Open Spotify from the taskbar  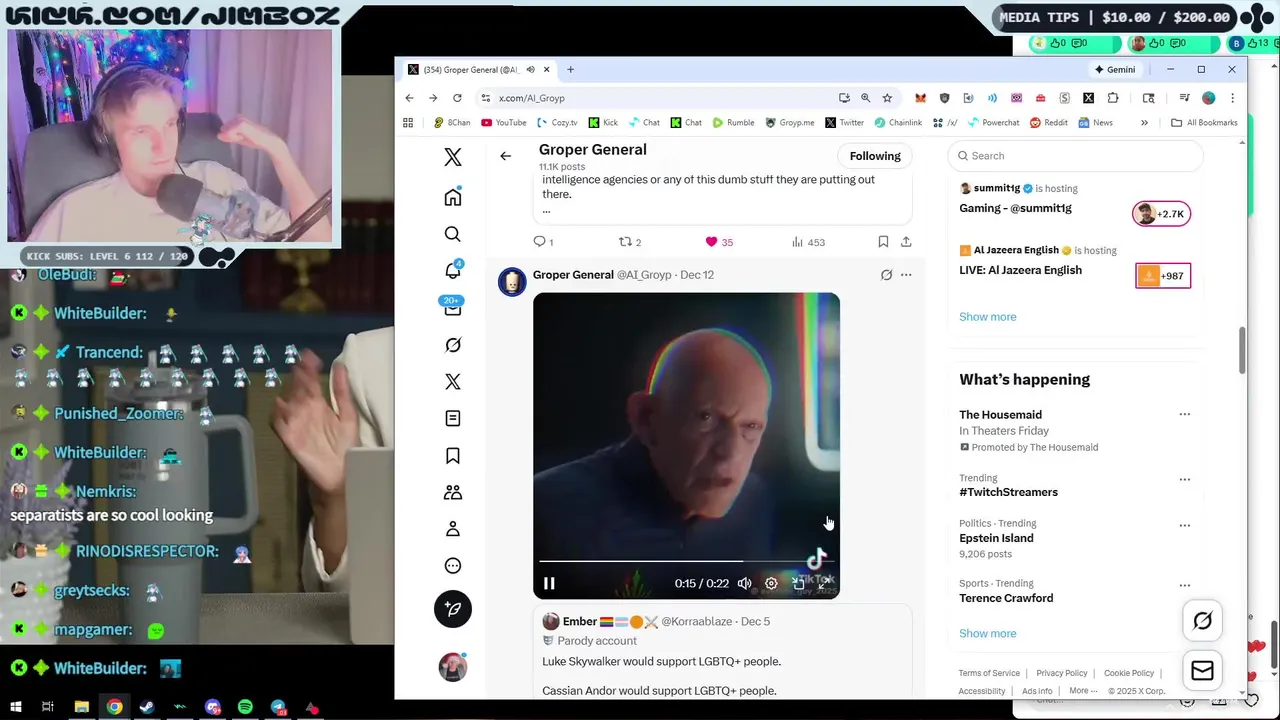[245, 707]
